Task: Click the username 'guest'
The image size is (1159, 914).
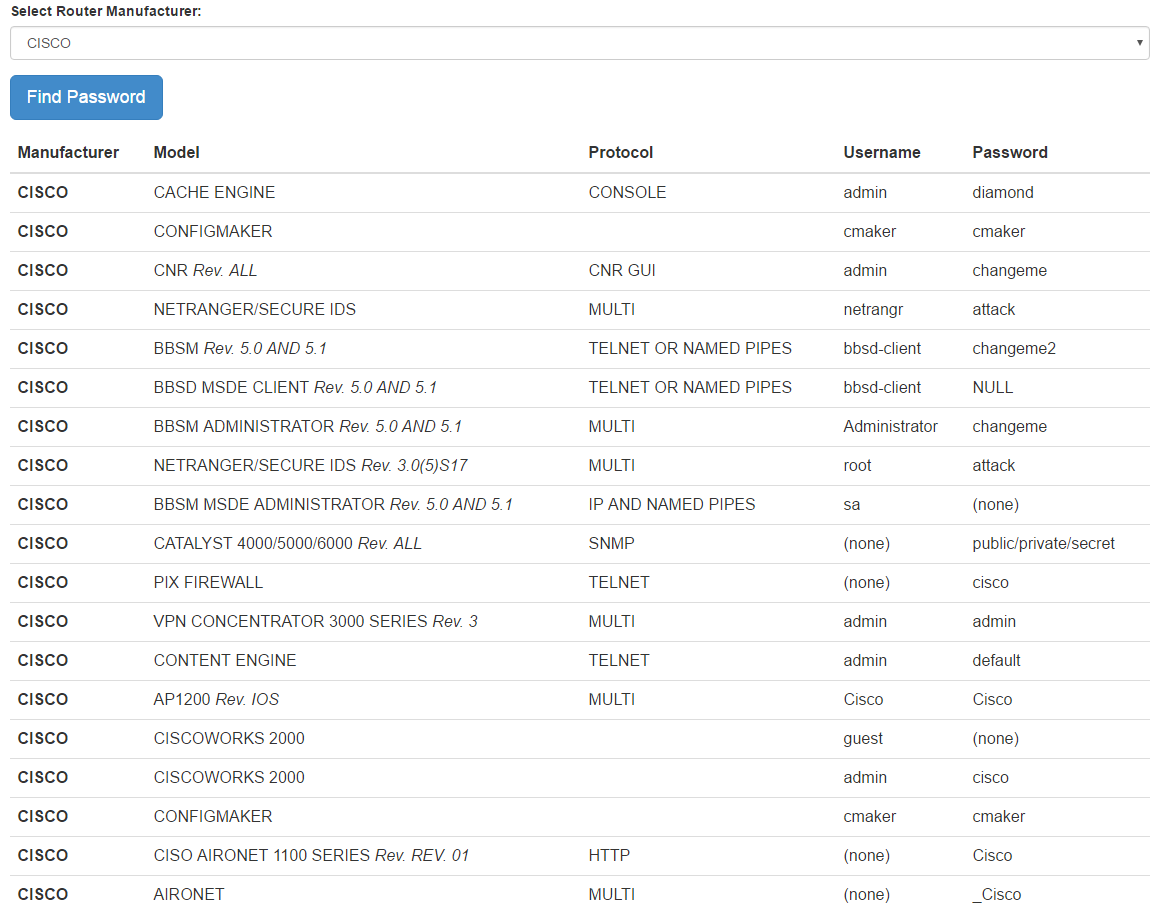Action: point(863,739)
